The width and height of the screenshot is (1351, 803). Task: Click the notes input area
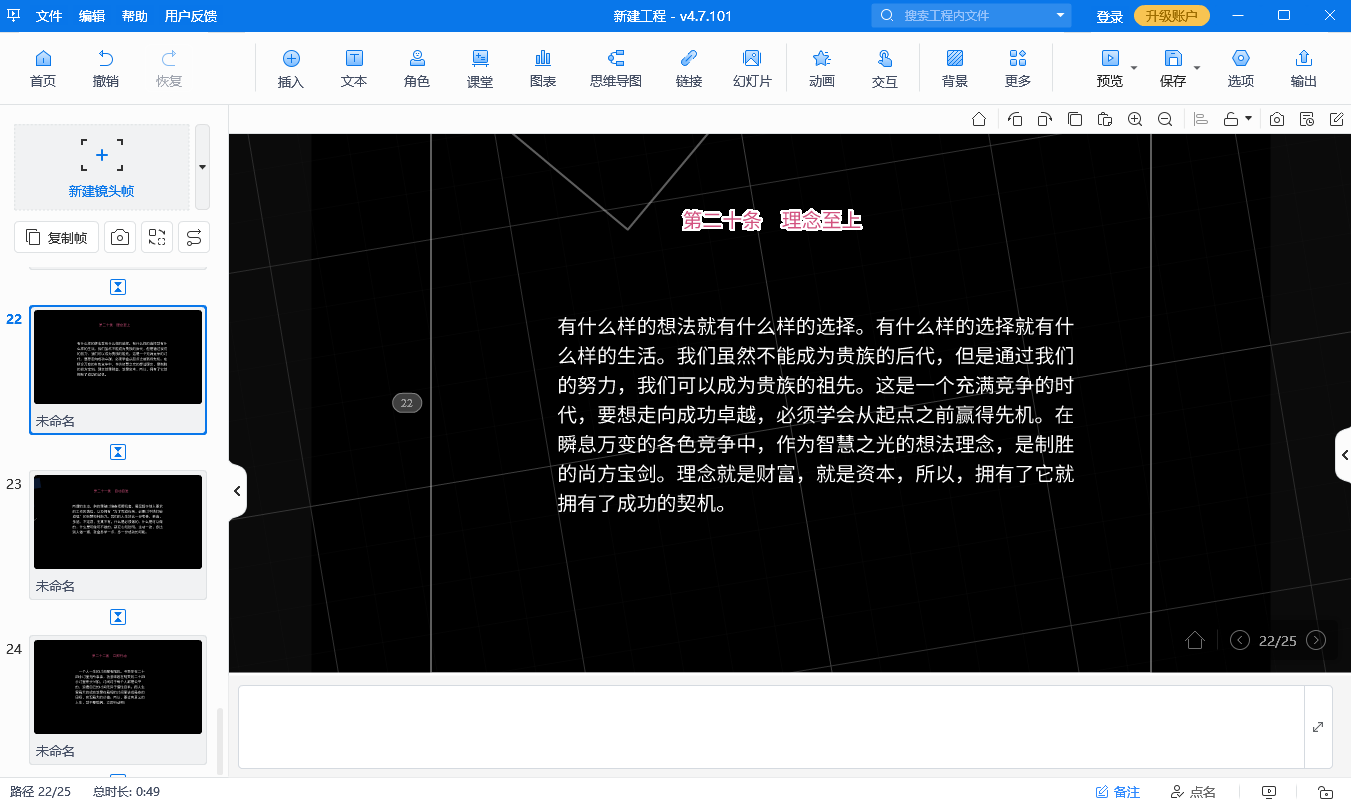(x=771, y=727)
